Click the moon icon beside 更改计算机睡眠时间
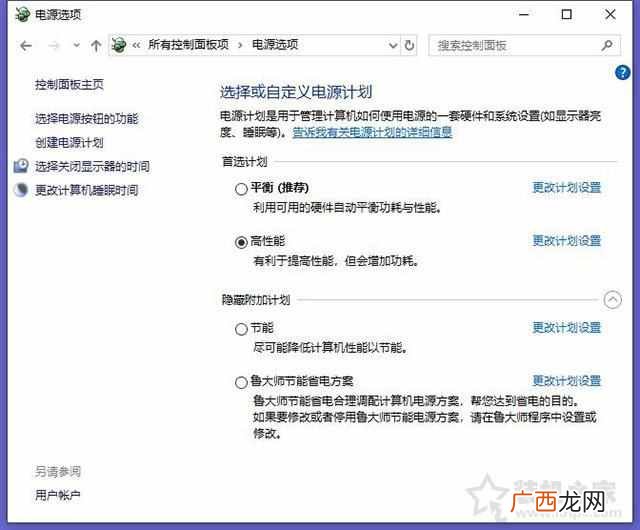Viewport: 640px width, 530px height. pos(21,189)
